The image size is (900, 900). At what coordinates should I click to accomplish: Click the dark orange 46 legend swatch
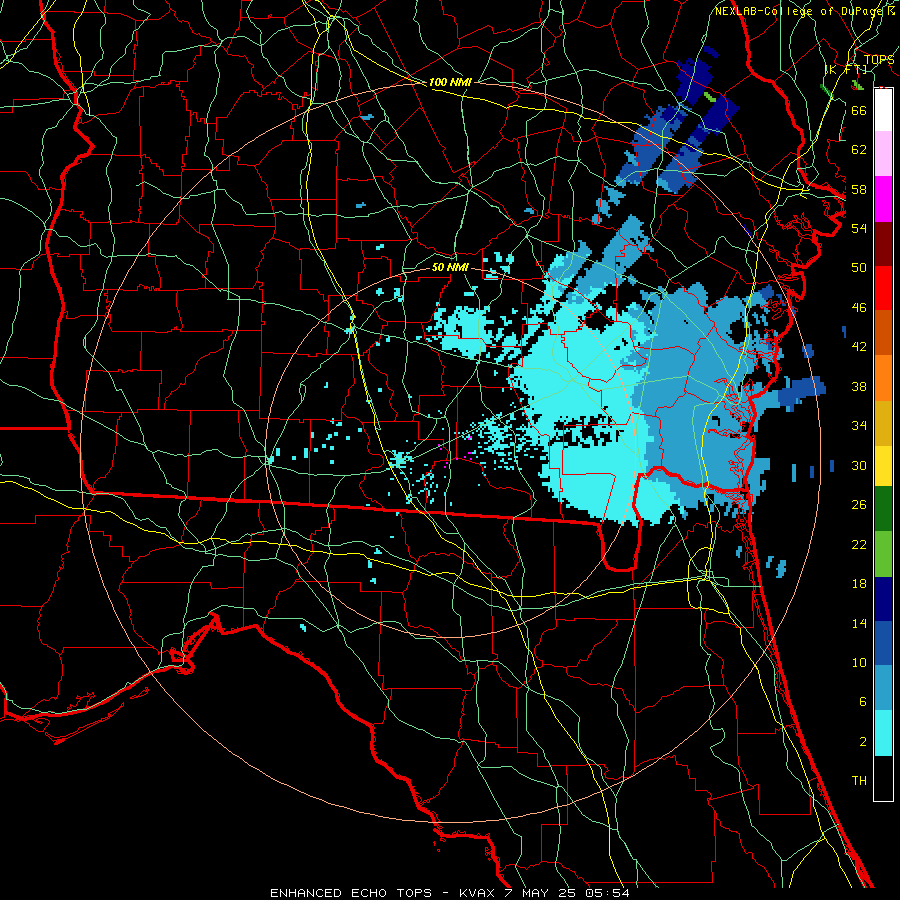pos(883,333)
